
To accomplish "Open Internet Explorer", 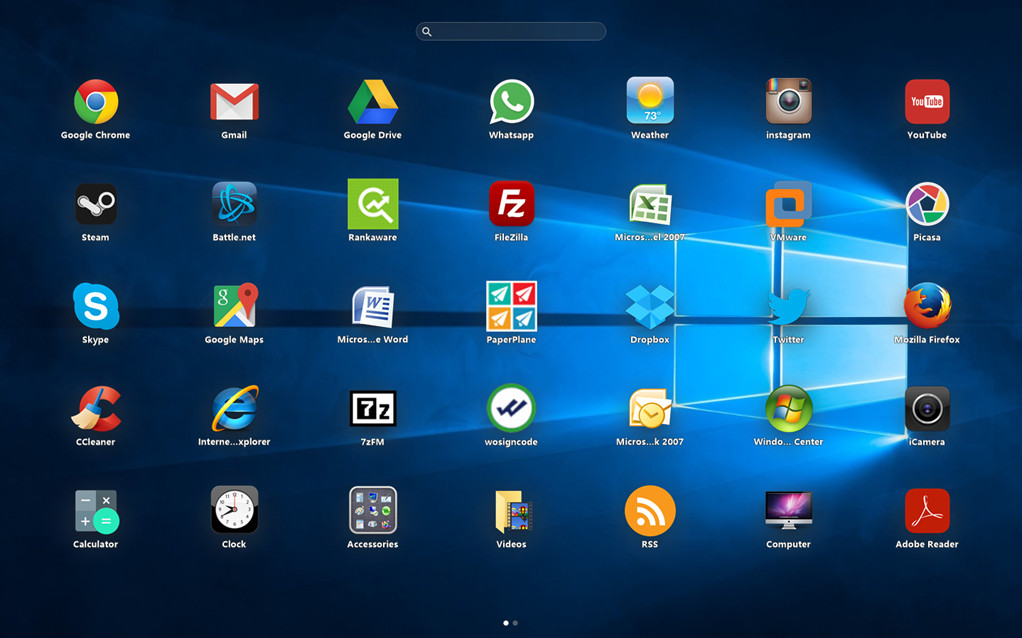I will point(235,408).
